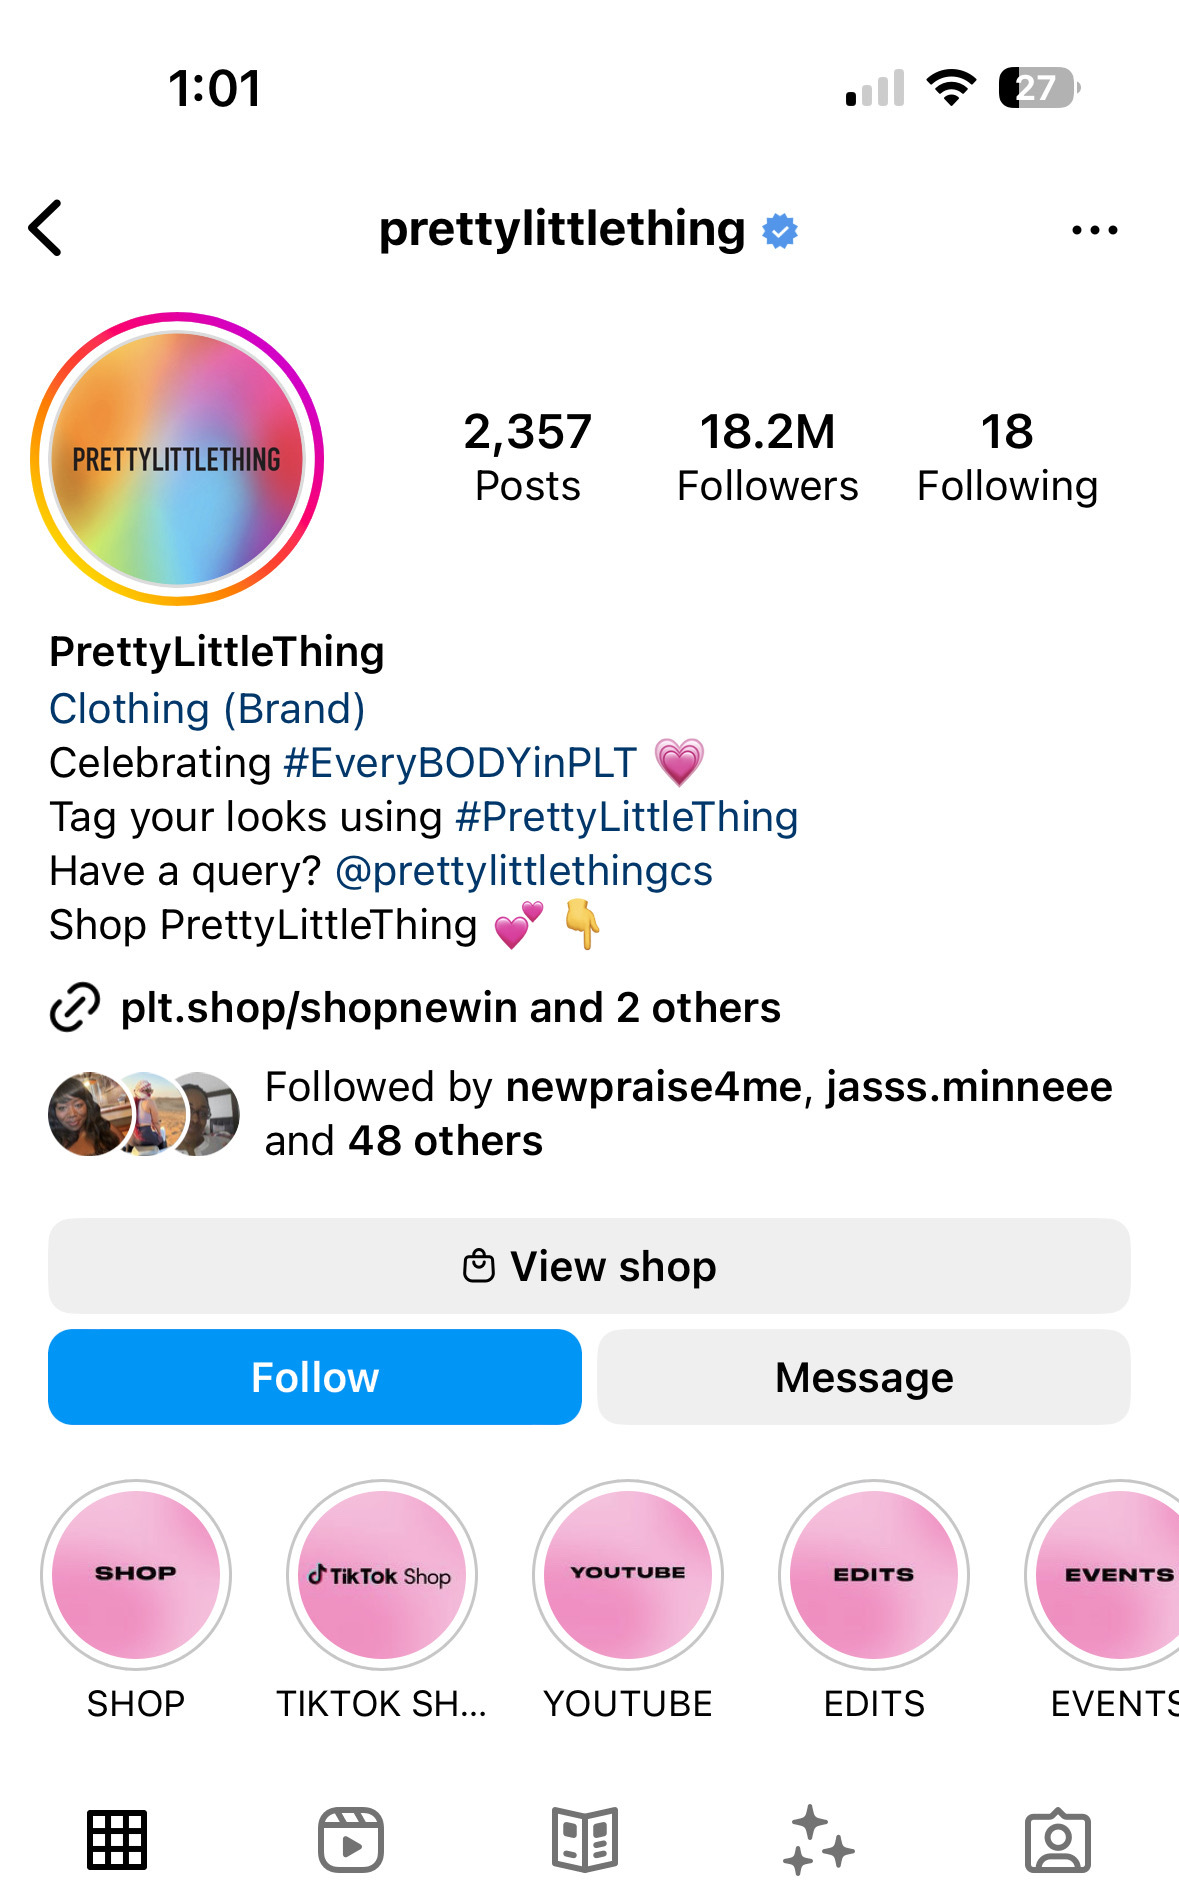The image size is (1179, 1892).
Task: Open the three-dot more options menu
Action: point(1094,230)
